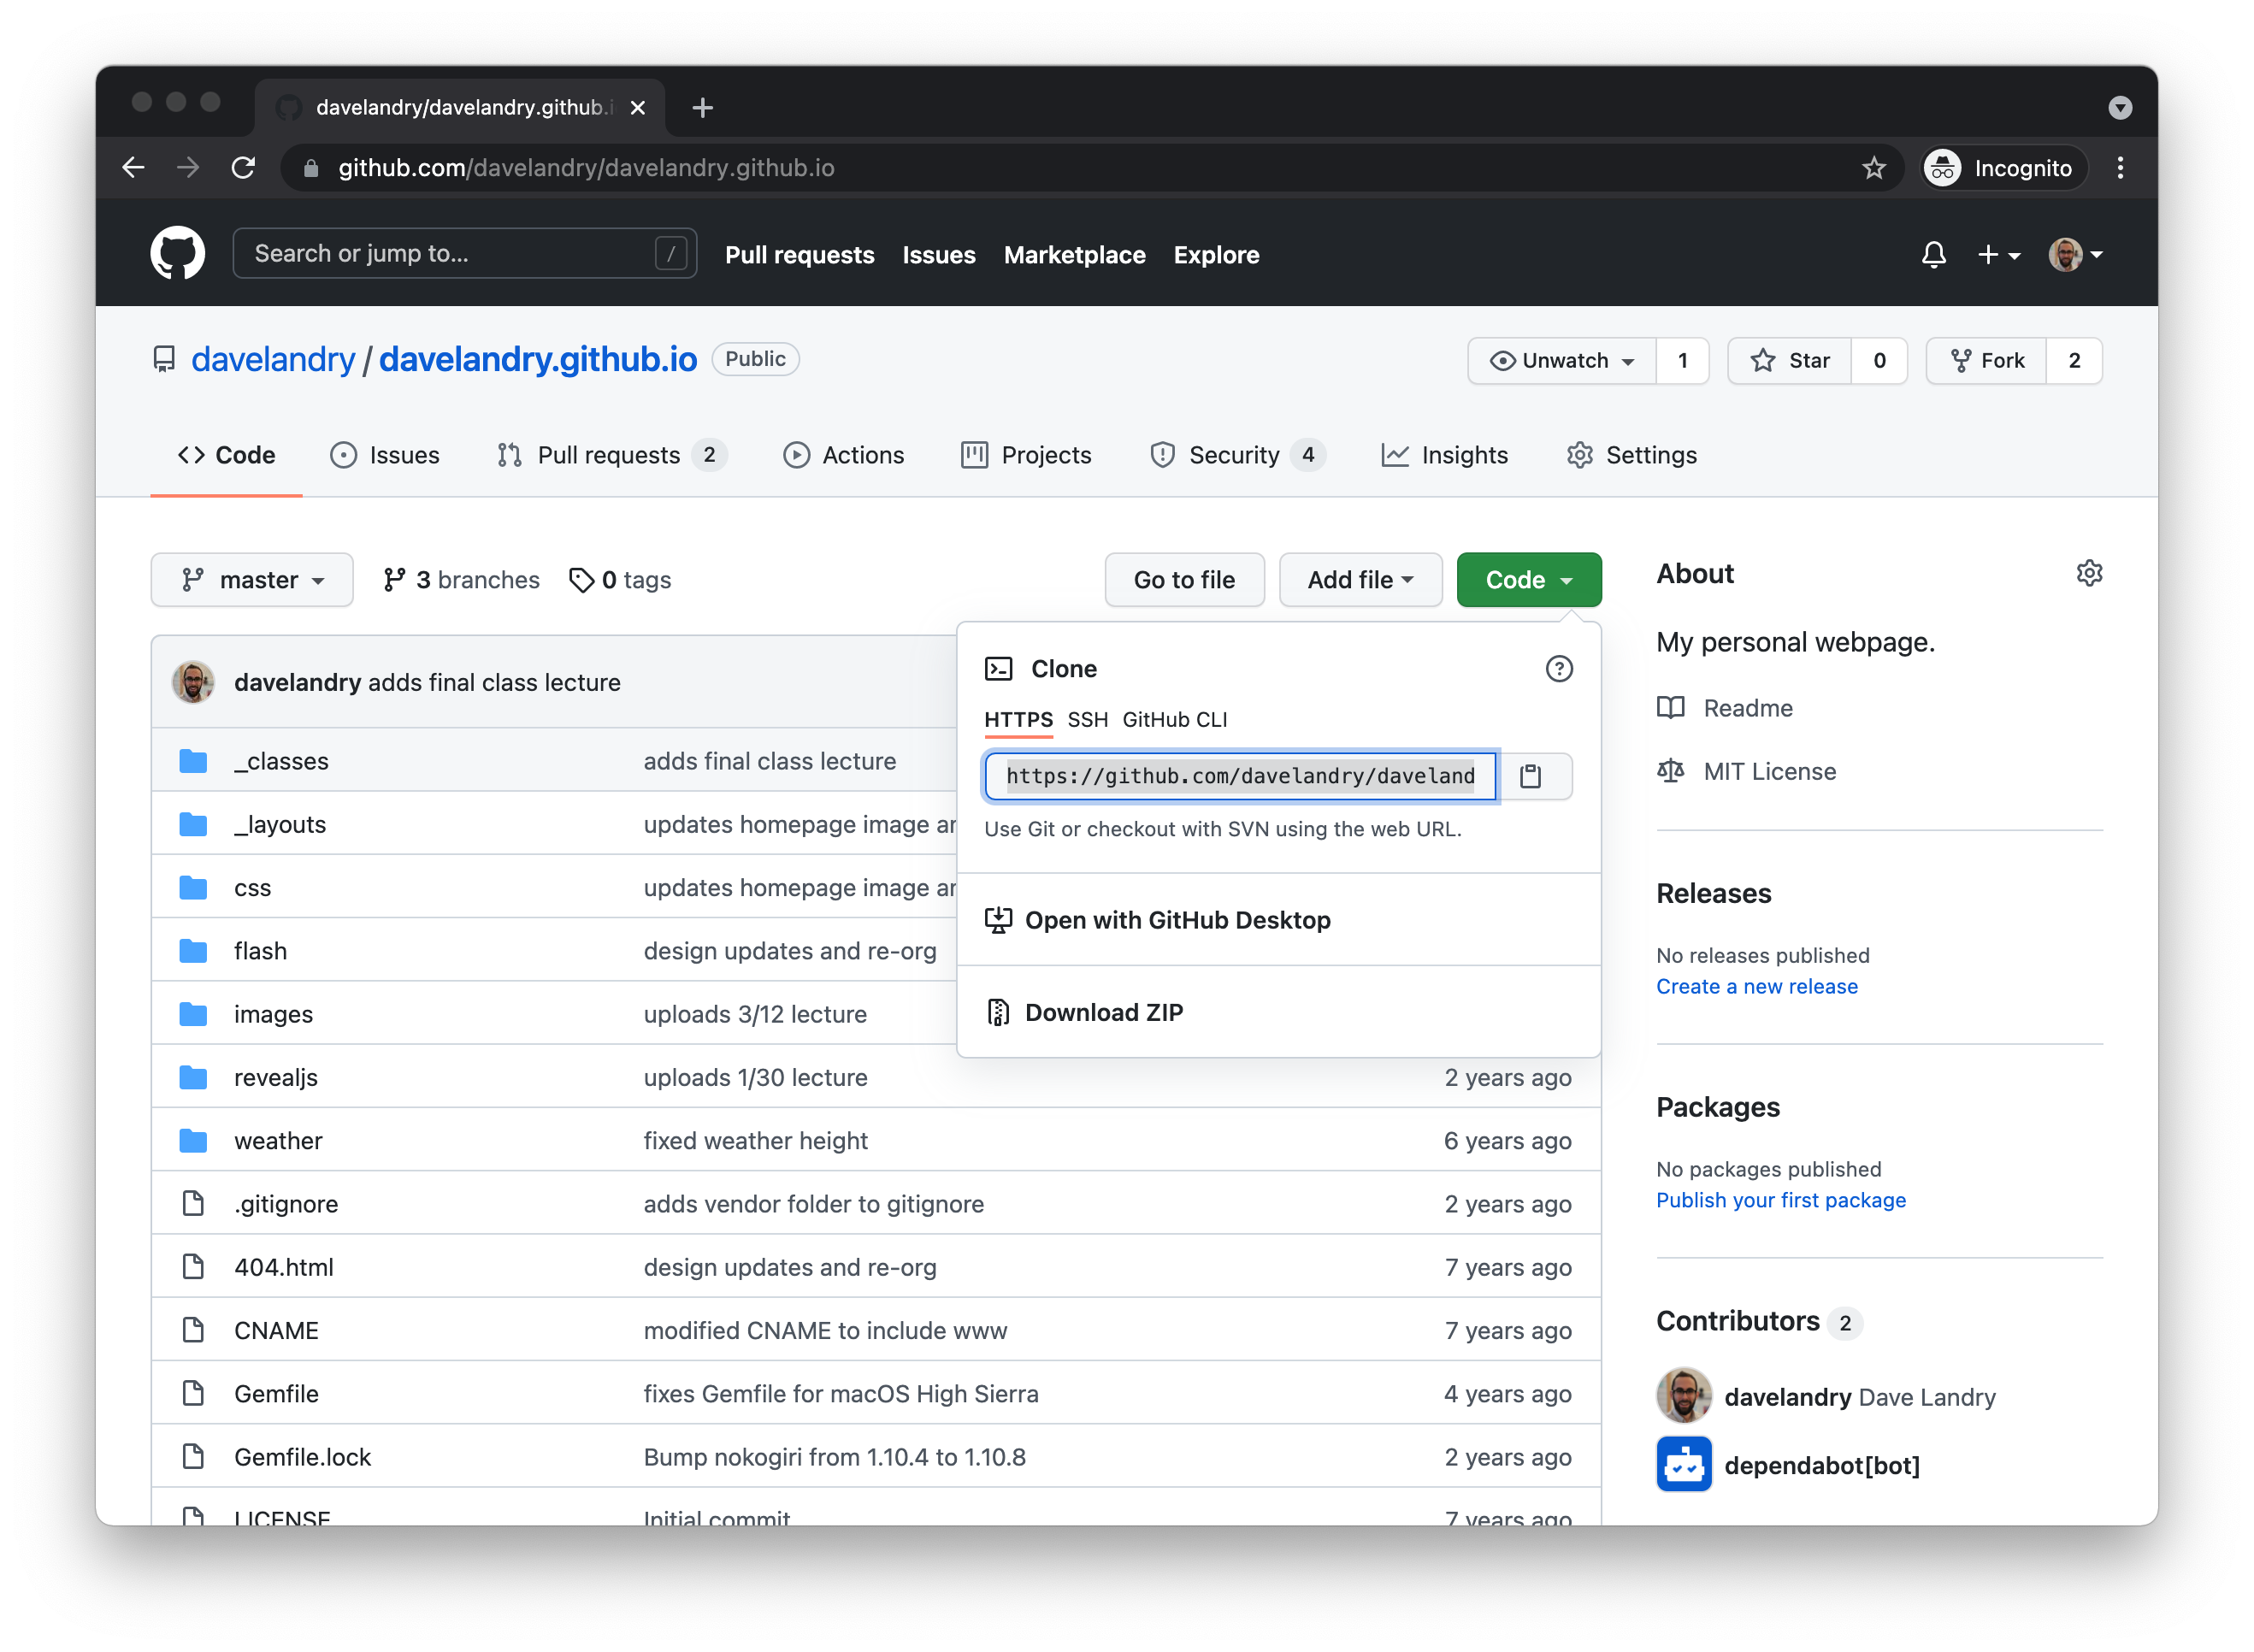Open the Unwatch dropdown
Viewport: 2254px width, 1652px height.
1562,360
